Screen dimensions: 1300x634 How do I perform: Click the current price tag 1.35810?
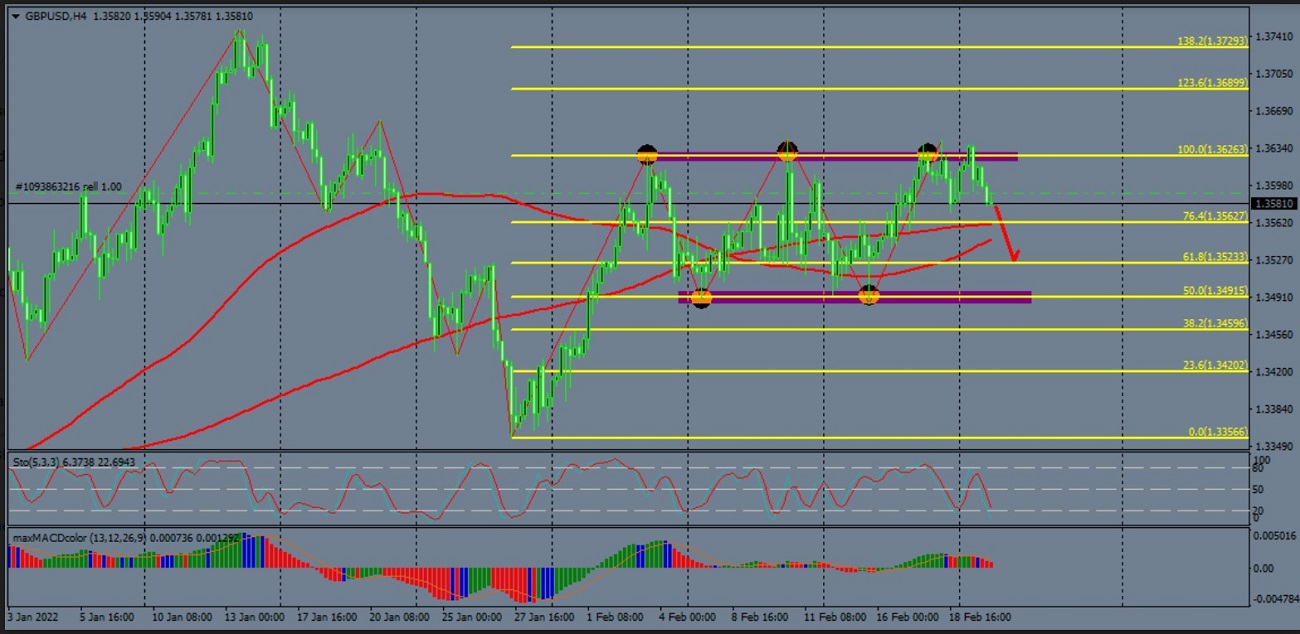1273,204
